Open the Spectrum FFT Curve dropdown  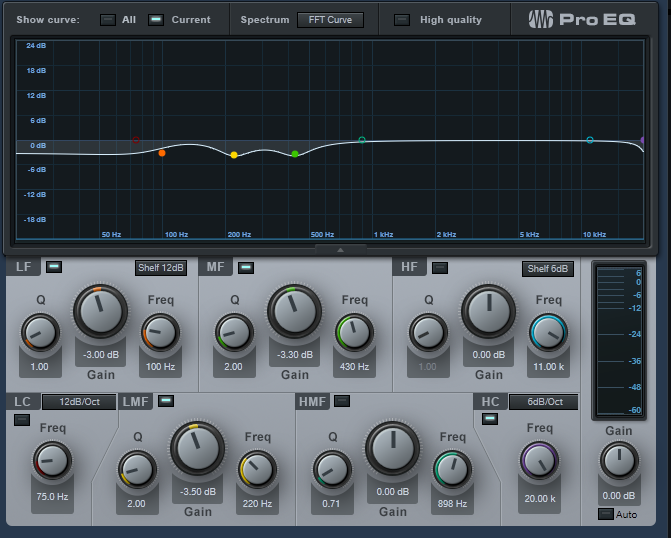(330, 20)
